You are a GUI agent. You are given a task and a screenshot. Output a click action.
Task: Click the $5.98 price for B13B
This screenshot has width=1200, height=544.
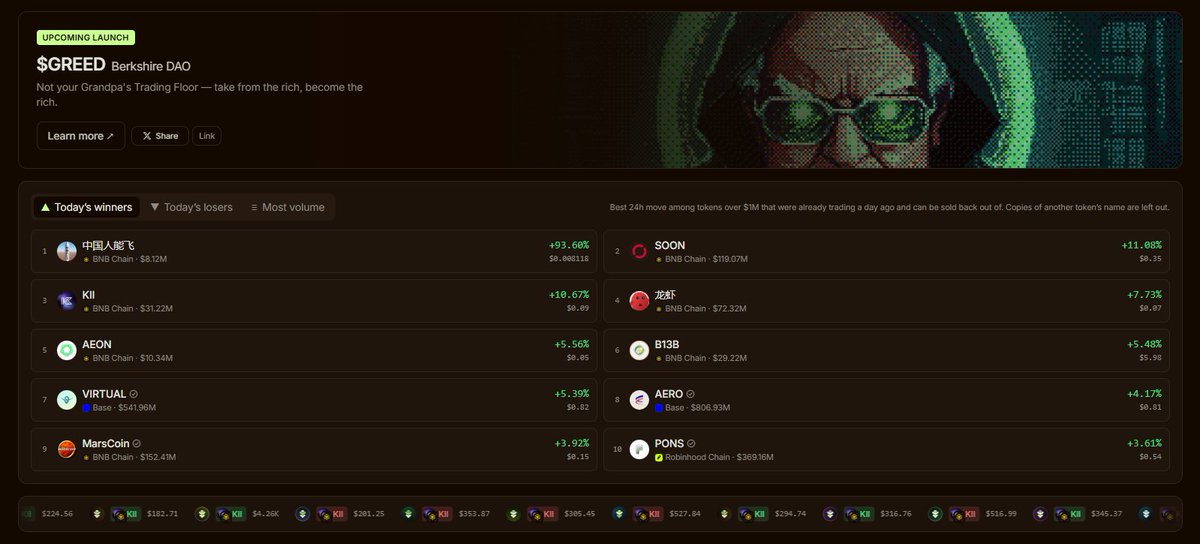click(x=1151, y=358)
